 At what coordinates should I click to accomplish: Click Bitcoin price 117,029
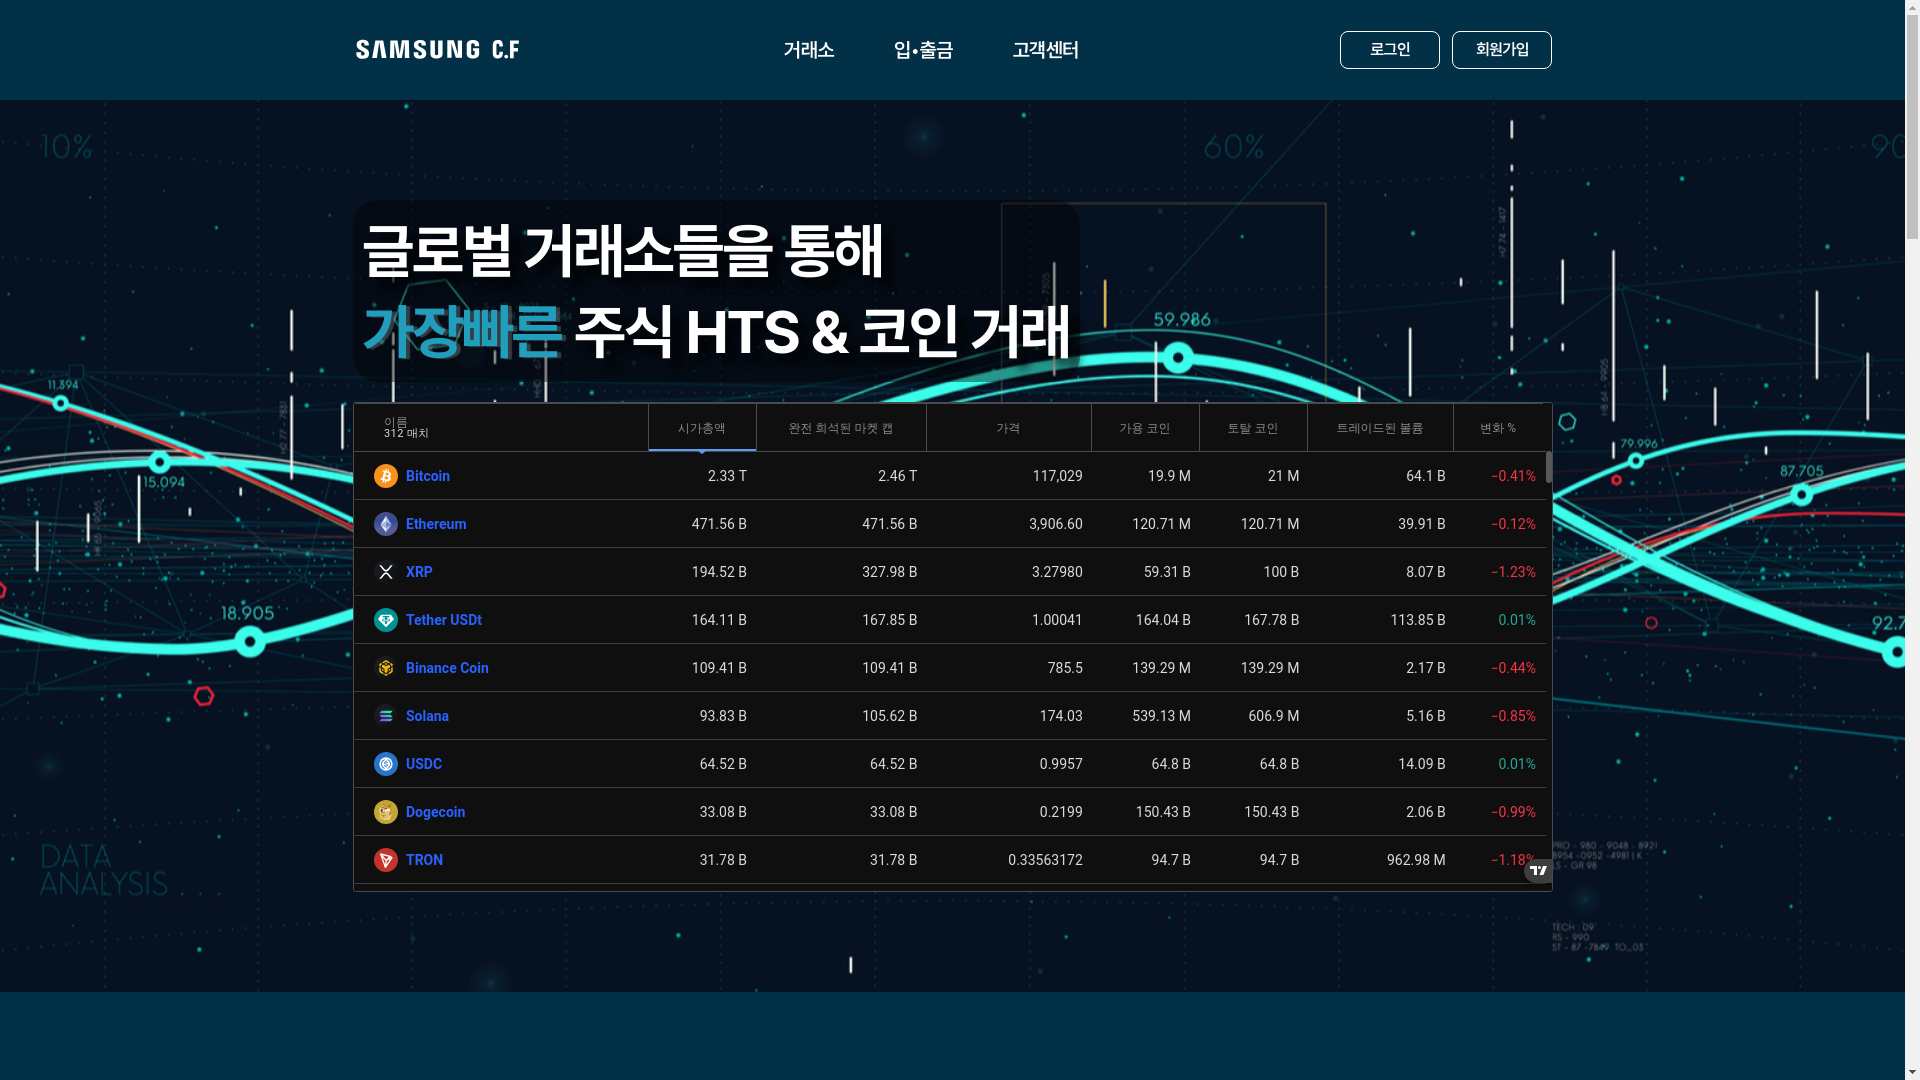[1057, 476]
